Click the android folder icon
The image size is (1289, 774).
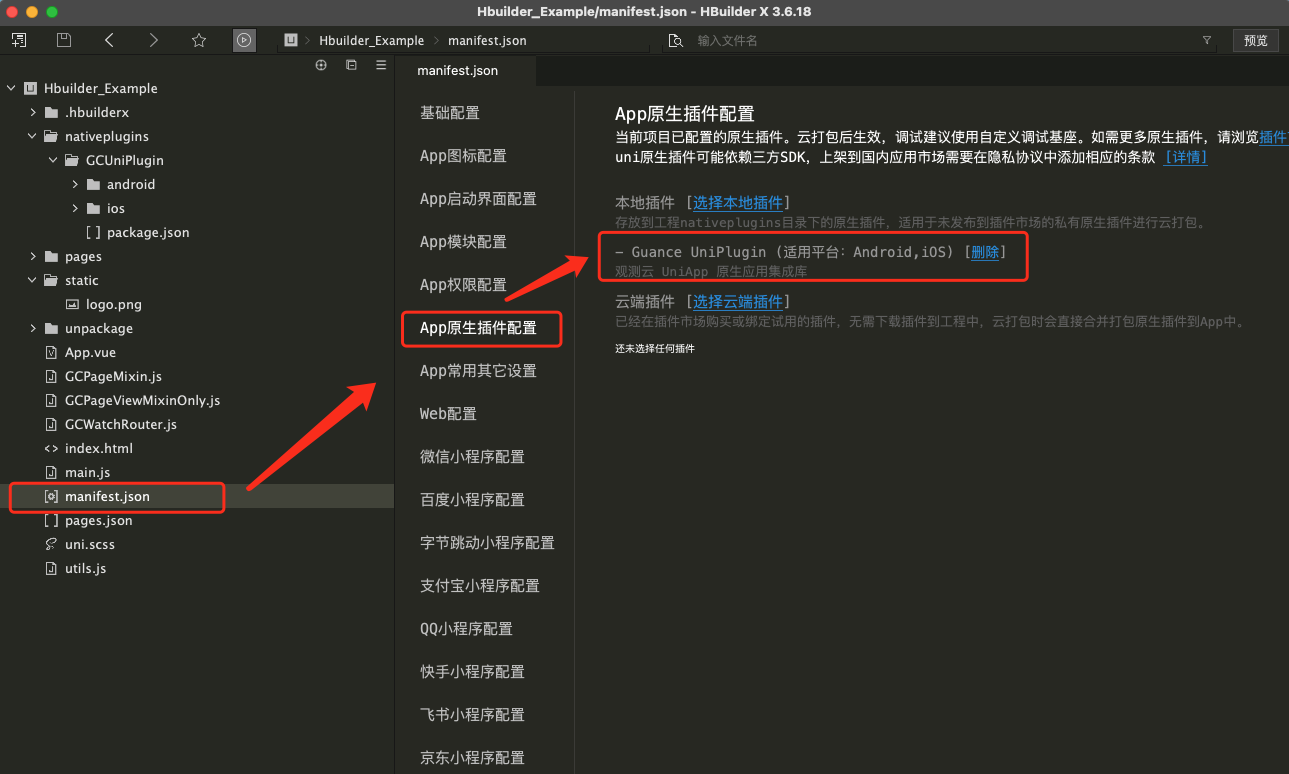pyautogui.click(x=93, y=184)
